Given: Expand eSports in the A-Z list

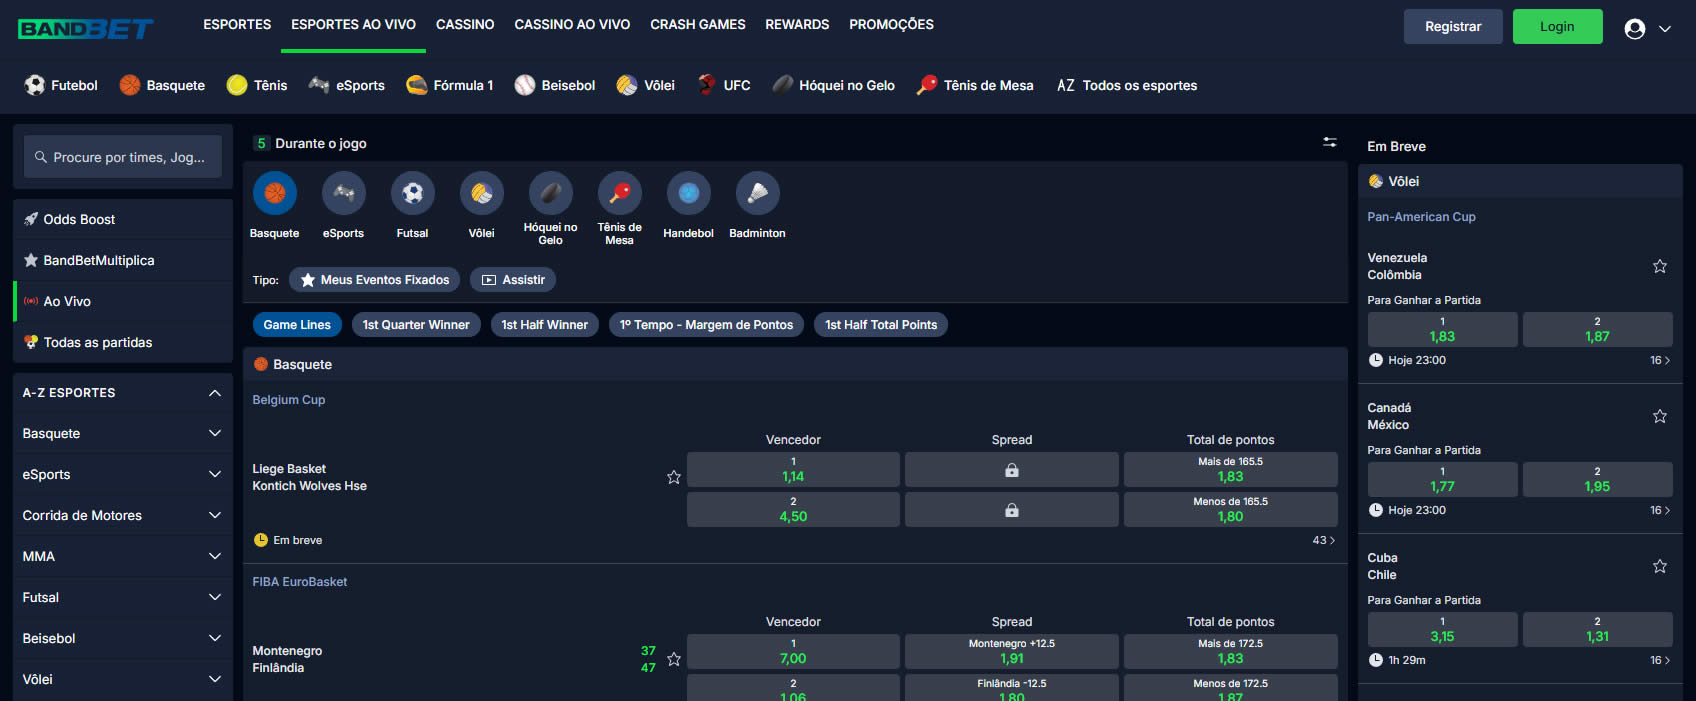Looking at the screenshot, I should (123, 474).
